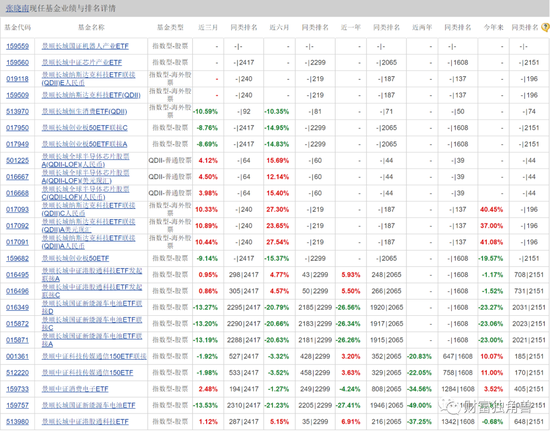Open fund code 017950 link
This screenshot has width=550, height=431.
tap(18, 128)
